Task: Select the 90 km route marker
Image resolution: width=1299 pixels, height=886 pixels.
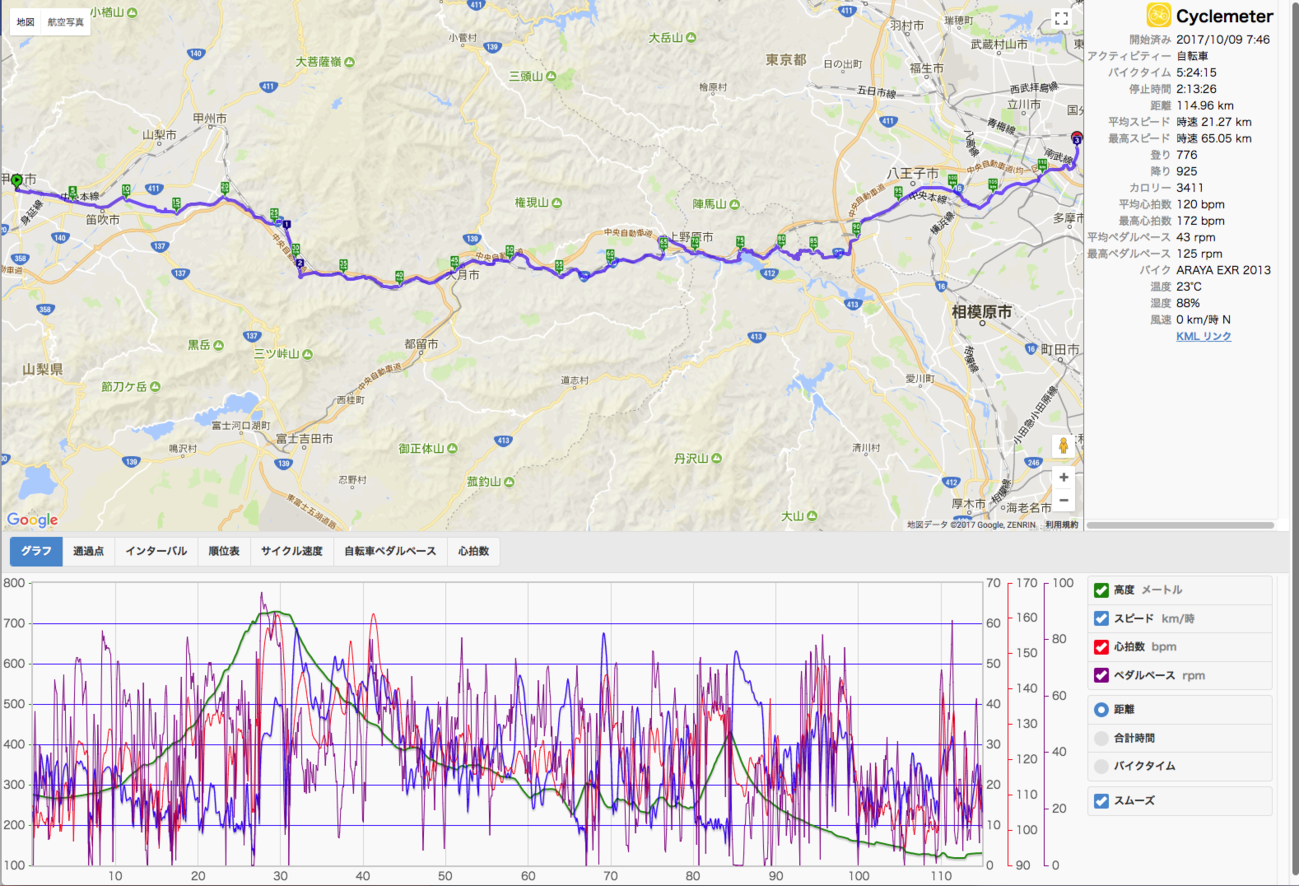Action: (x=856, y=229)
